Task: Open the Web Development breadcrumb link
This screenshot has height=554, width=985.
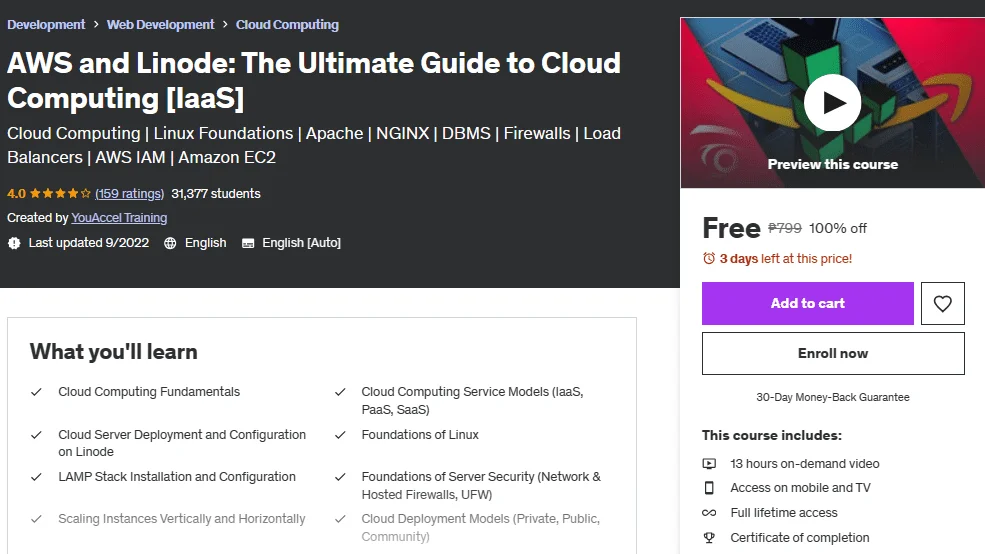Action: [x=160, y=24]
